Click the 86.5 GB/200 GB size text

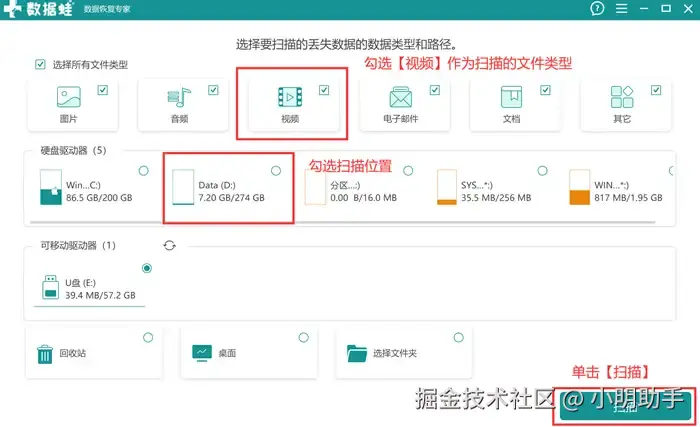point(99,197)
